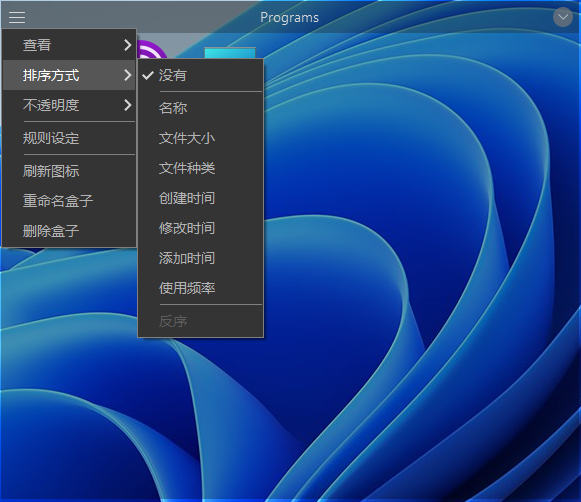Sort by 创建时间
This screenshot has height=502, width=581.
[x=200, y=198]
